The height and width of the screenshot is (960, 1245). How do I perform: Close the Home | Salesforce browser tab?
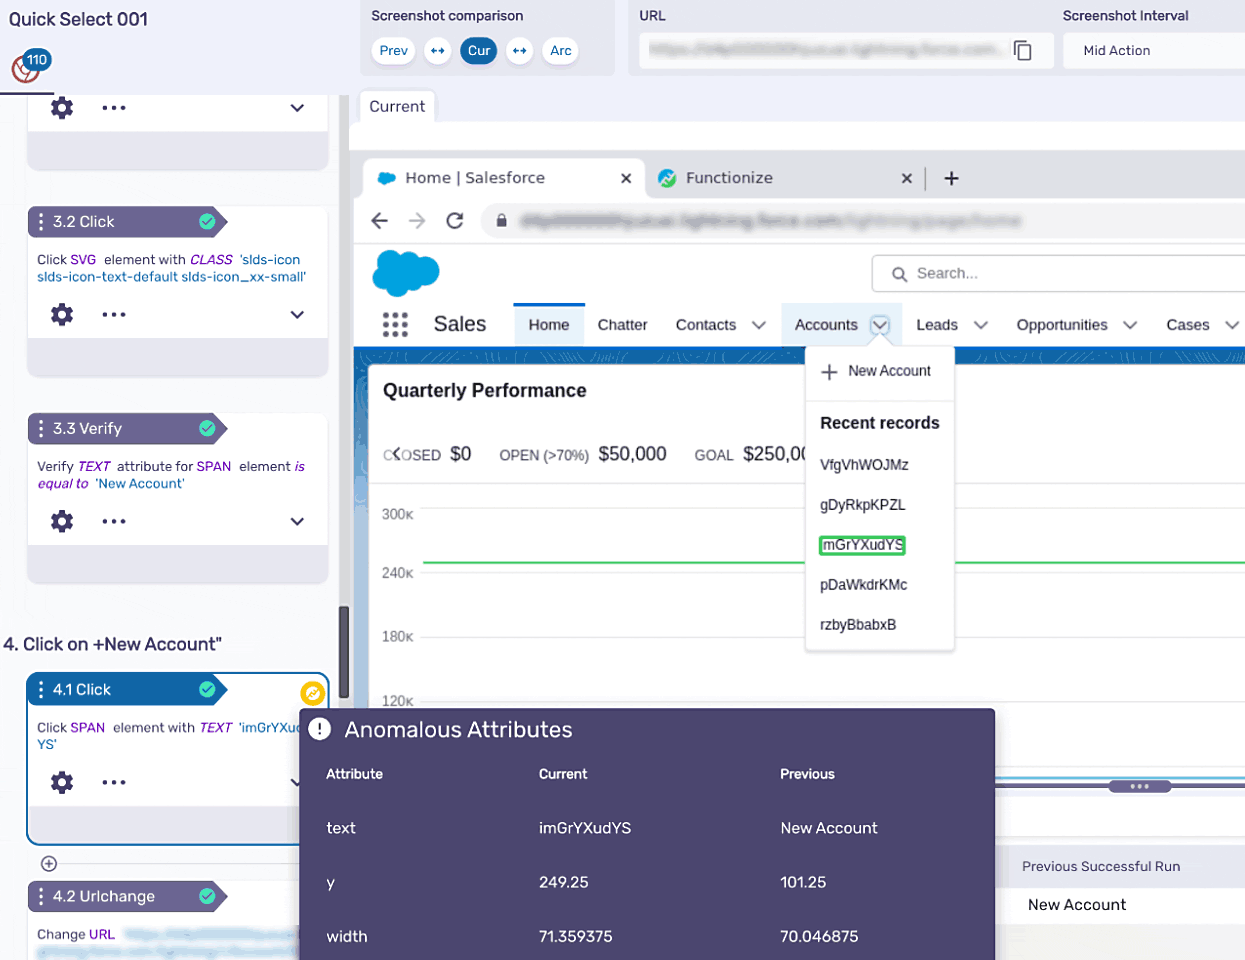(626, 178)
